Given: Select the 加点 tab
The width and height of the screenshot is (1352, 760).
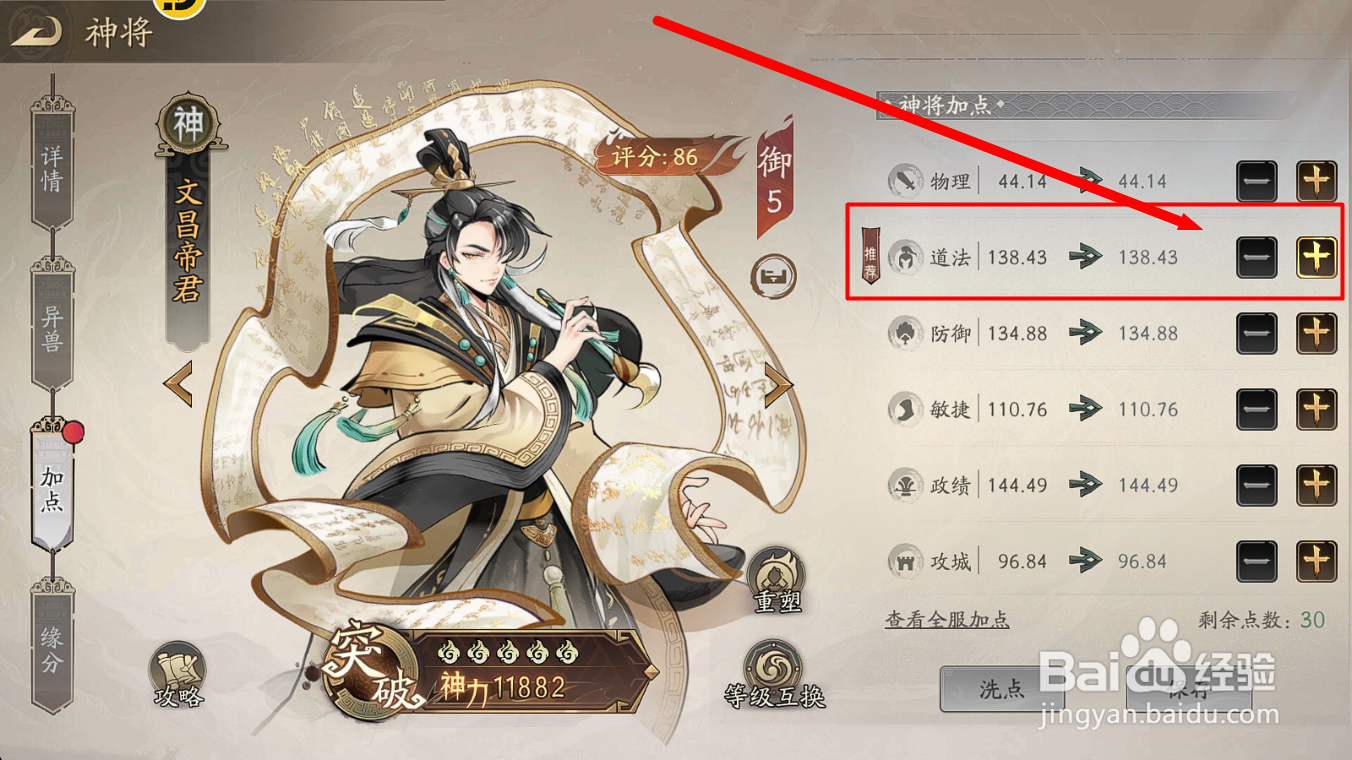Looking at the screenshot, I should [52, 488].
